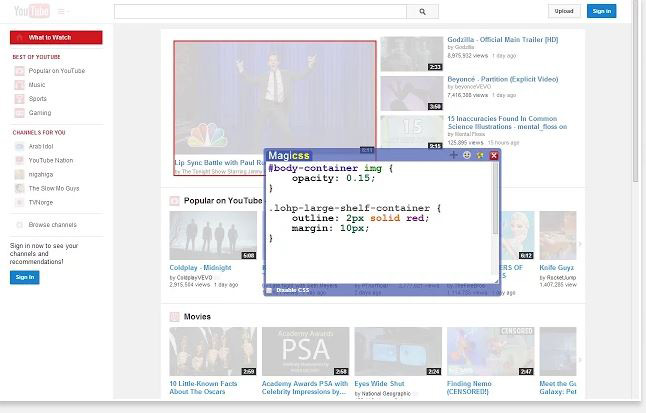The width and height of the screenshot is (646, 413).
Task: Click the YouTube search field
Action: [260, 12]
